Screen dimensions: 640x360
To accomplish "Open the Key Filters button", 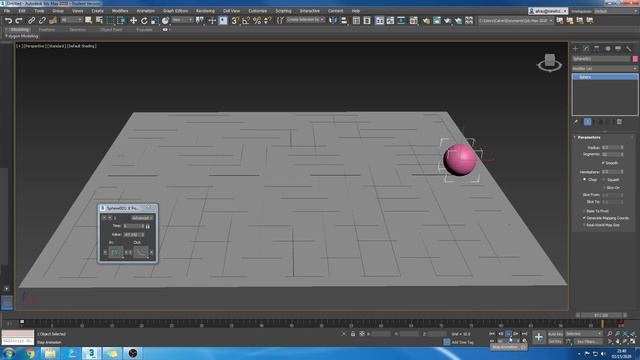I will pos(587,341).
